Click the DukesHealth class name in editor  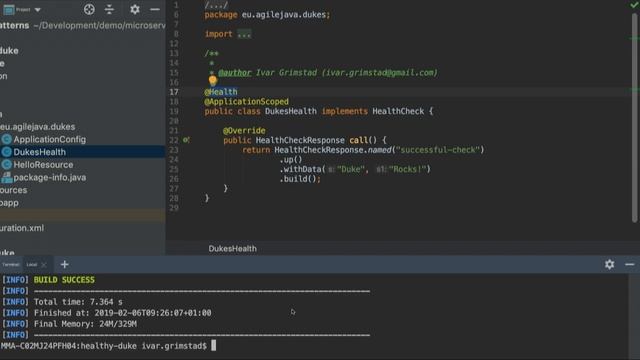point(291,111)
